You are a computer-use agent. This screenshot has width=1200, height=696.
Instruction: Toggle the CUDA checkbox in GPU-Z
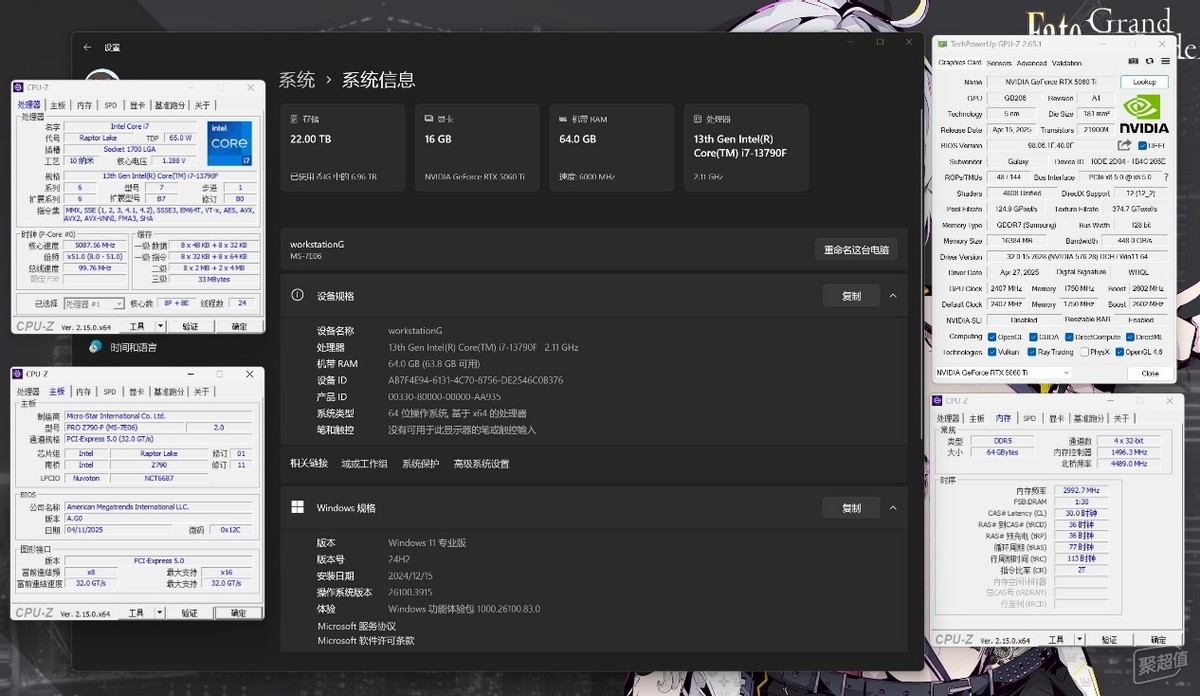[1031, 337]
